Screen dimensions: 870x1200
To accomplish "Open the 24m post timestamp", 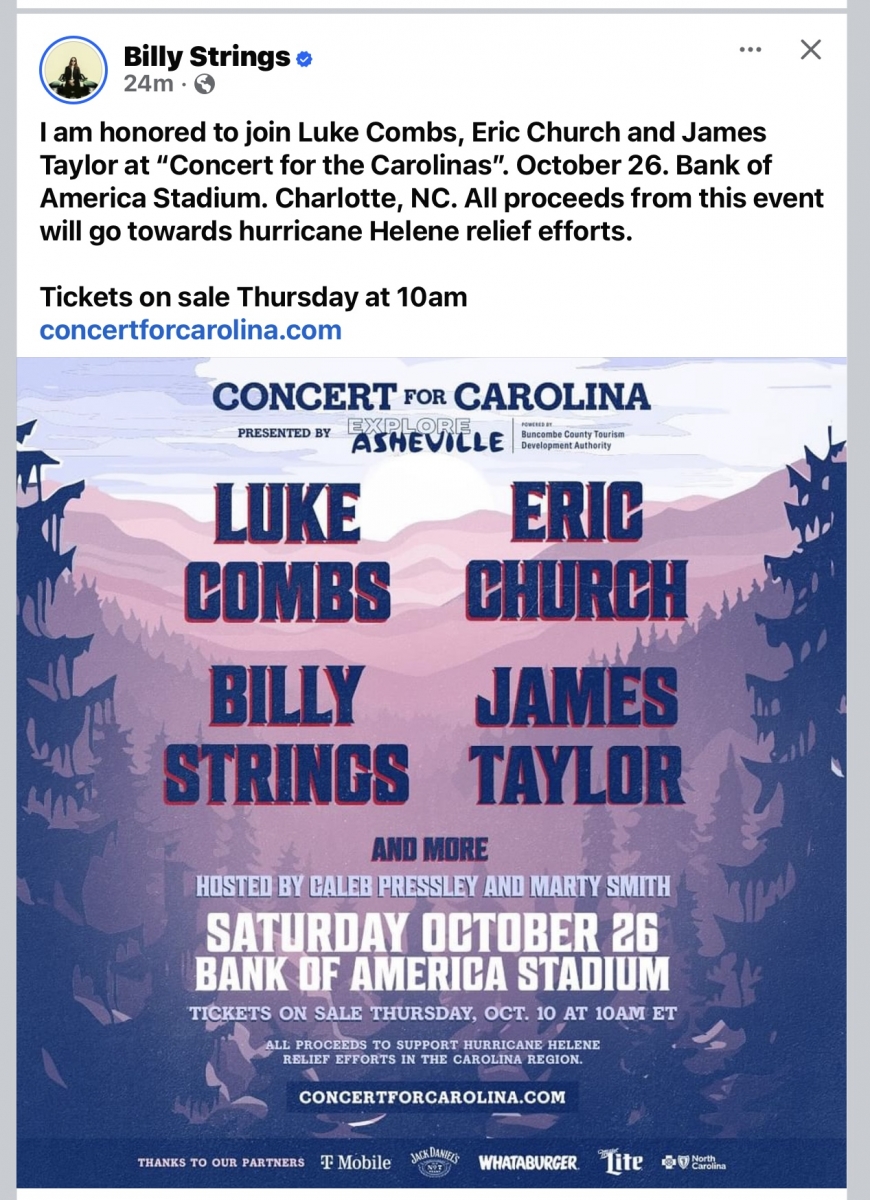I will (148, 85).
